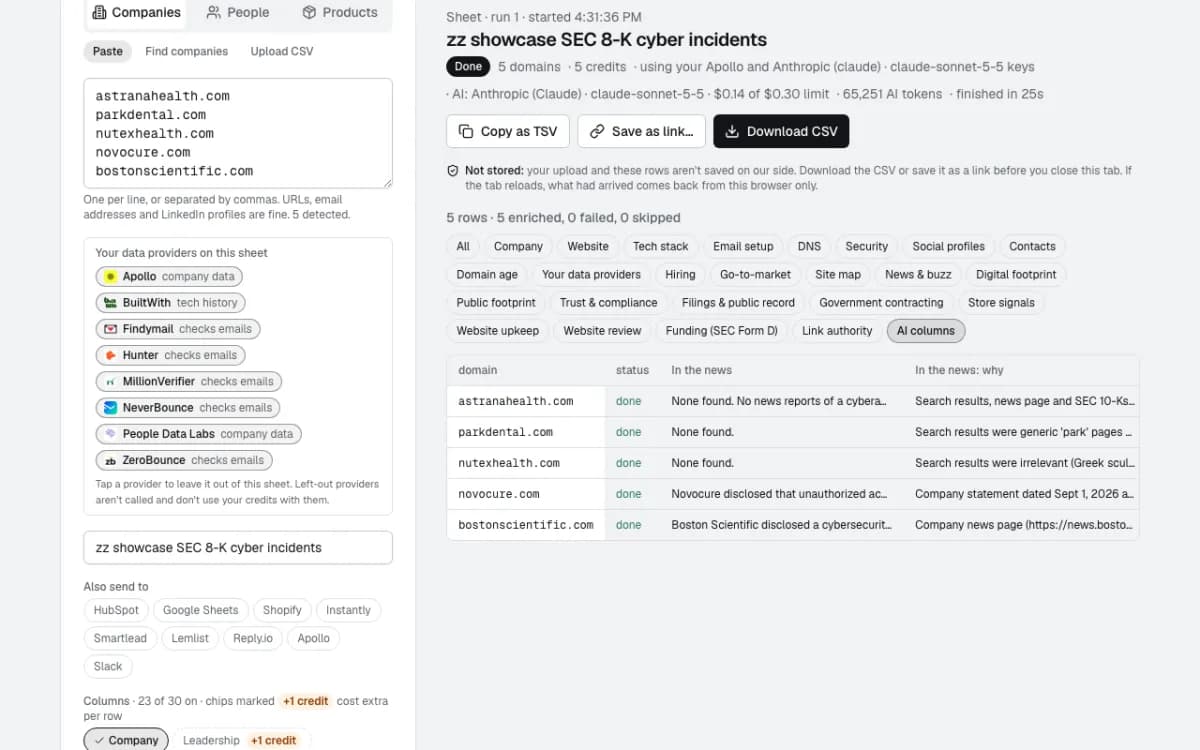Image resolution: width=1200 pixels, height=750 pixels.
Task: Click Lemlist under Also send to
Action: [190, 638]
